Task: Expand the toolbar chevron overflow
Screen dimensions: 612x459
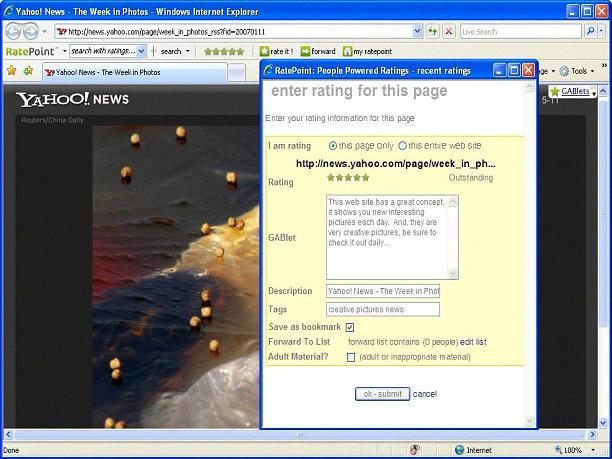Action: [x=604, y=65]
